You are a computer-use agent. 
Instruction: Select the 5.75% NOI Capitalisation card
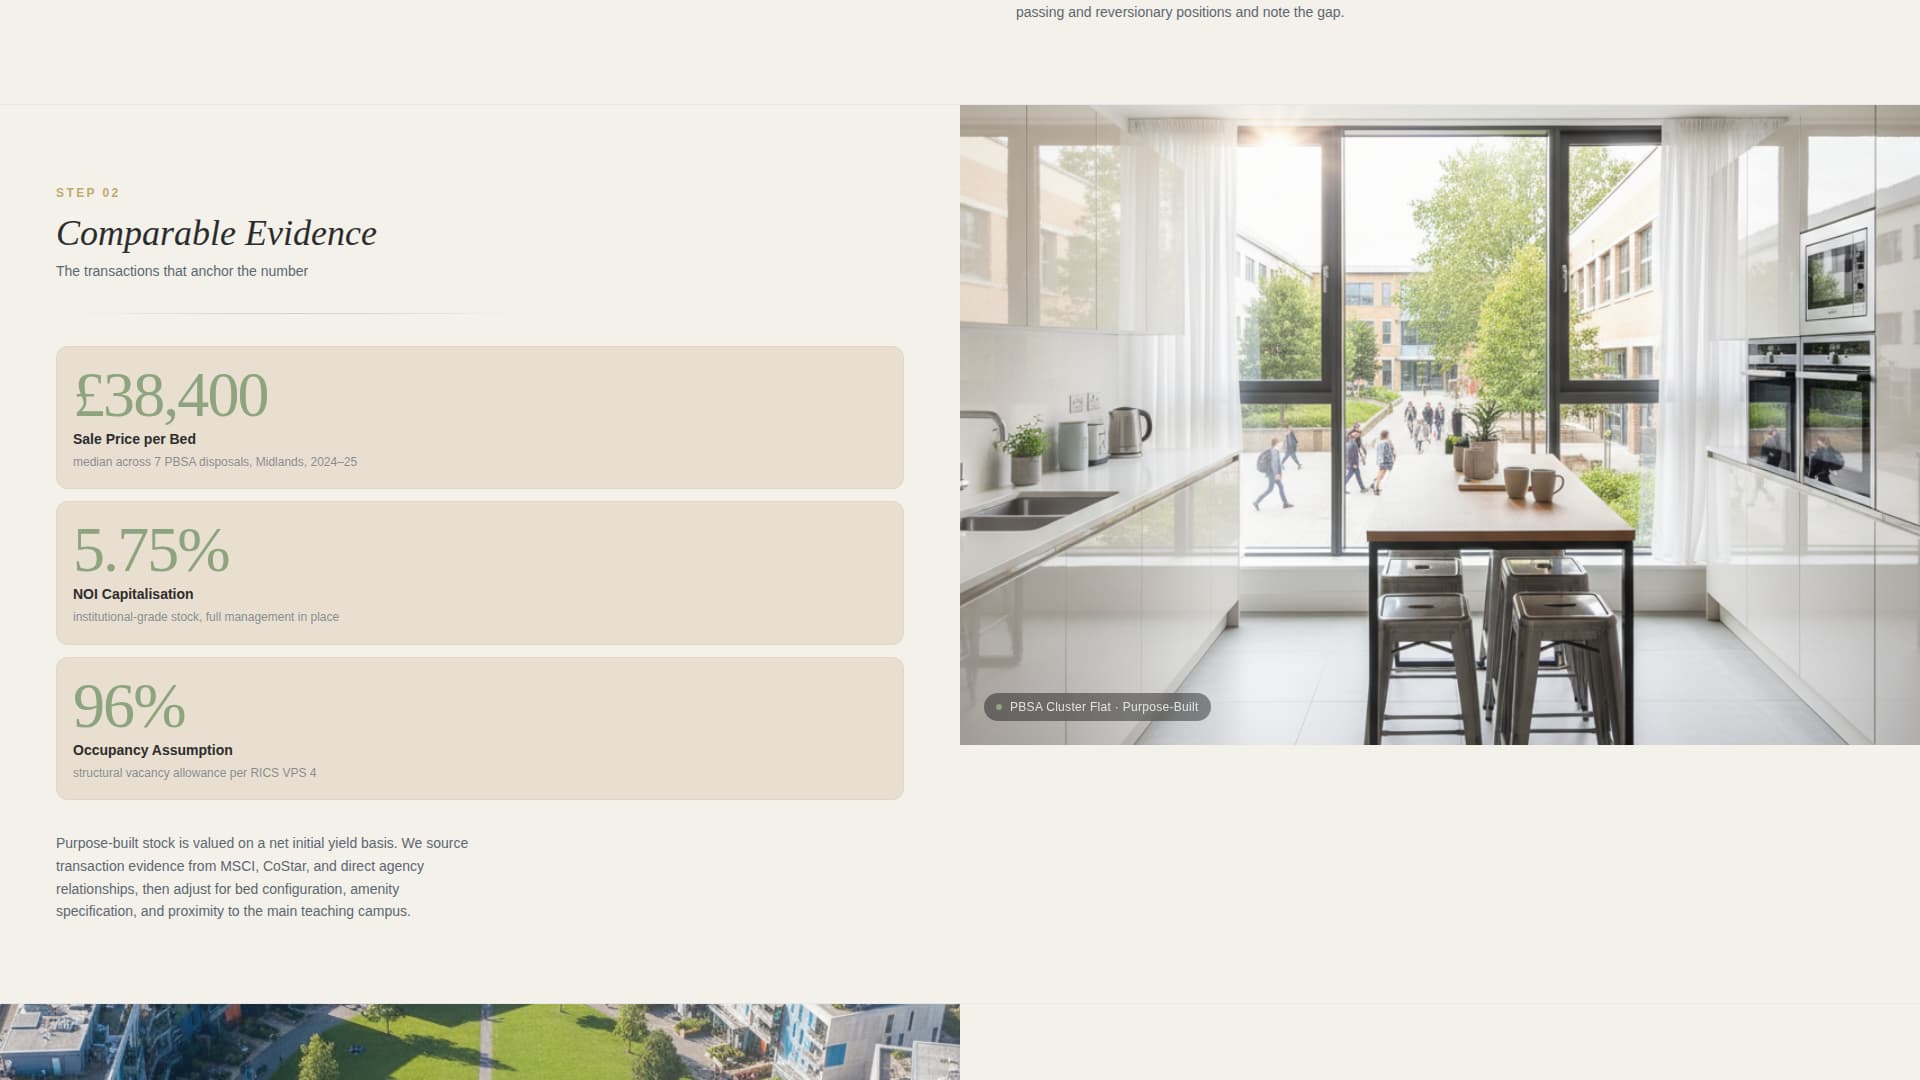pos(480,572)
